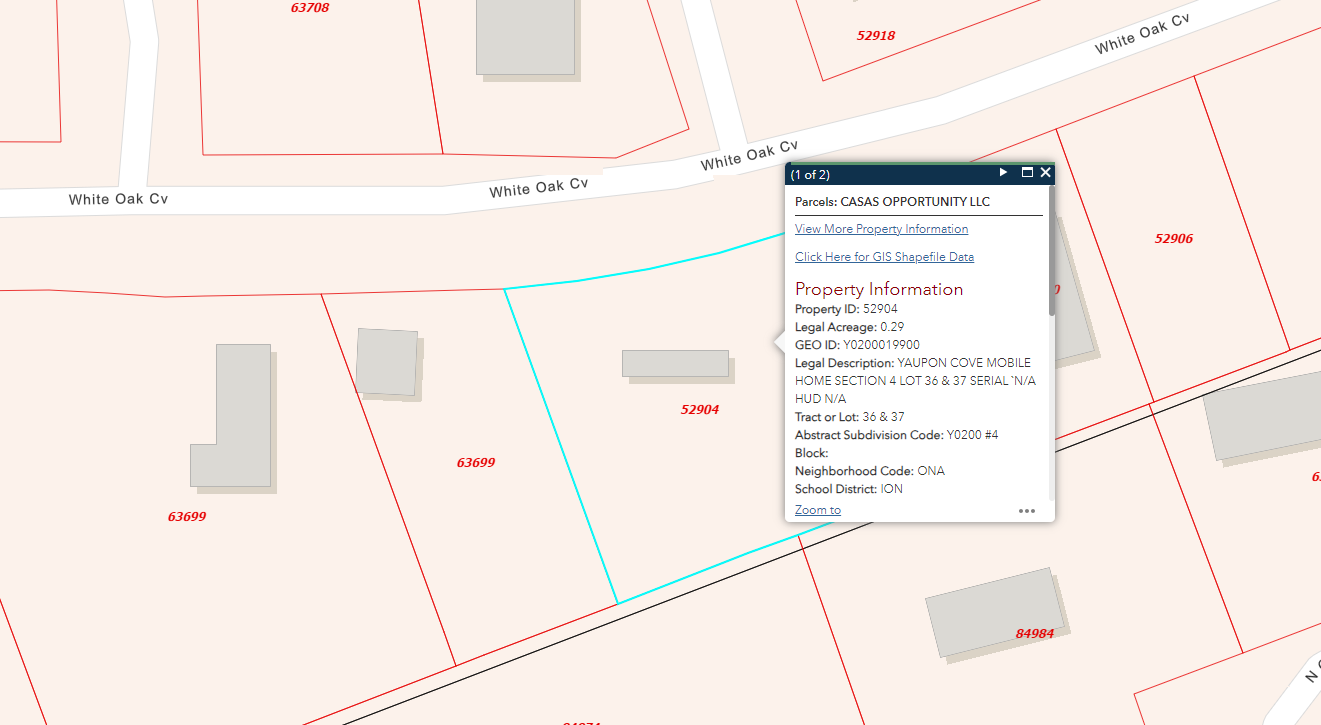Click the Zoom to link
Image resolution: width=1321 pixels, height=725 pixels.
[x=817, y=510]
